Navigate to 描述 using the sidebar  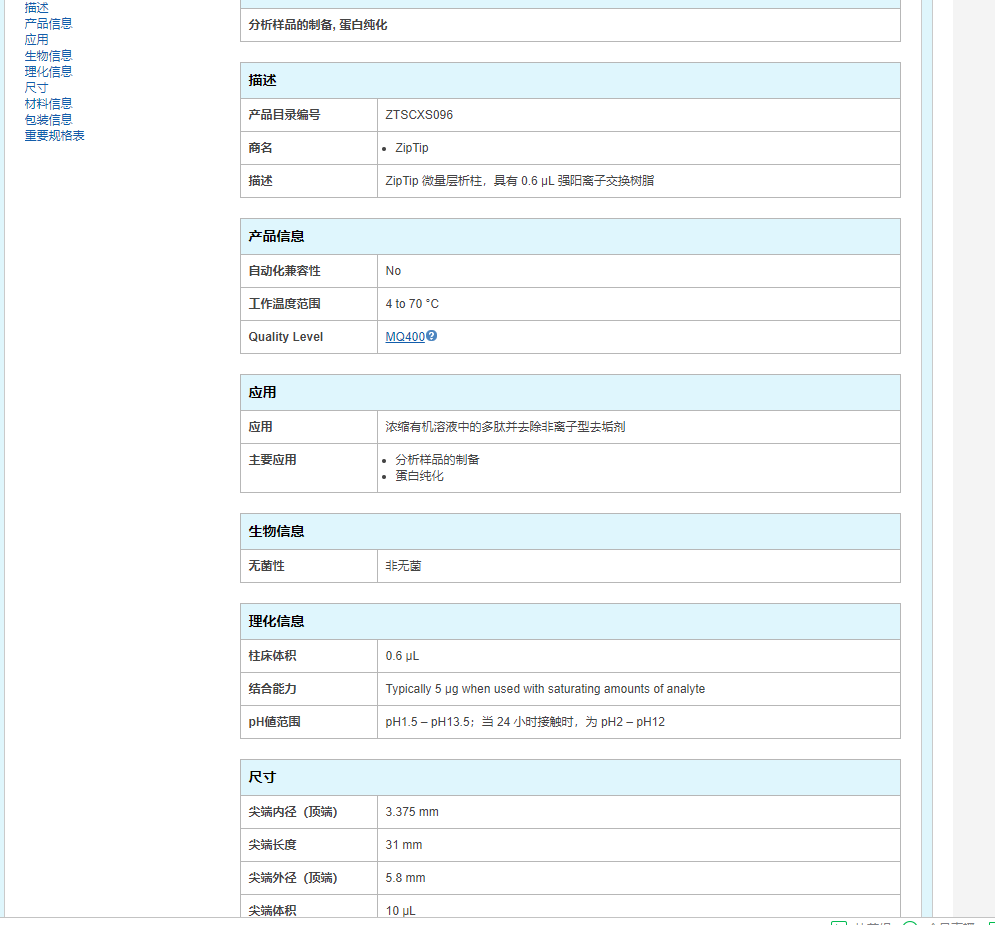pyautogui.click(x=36, y=7)
